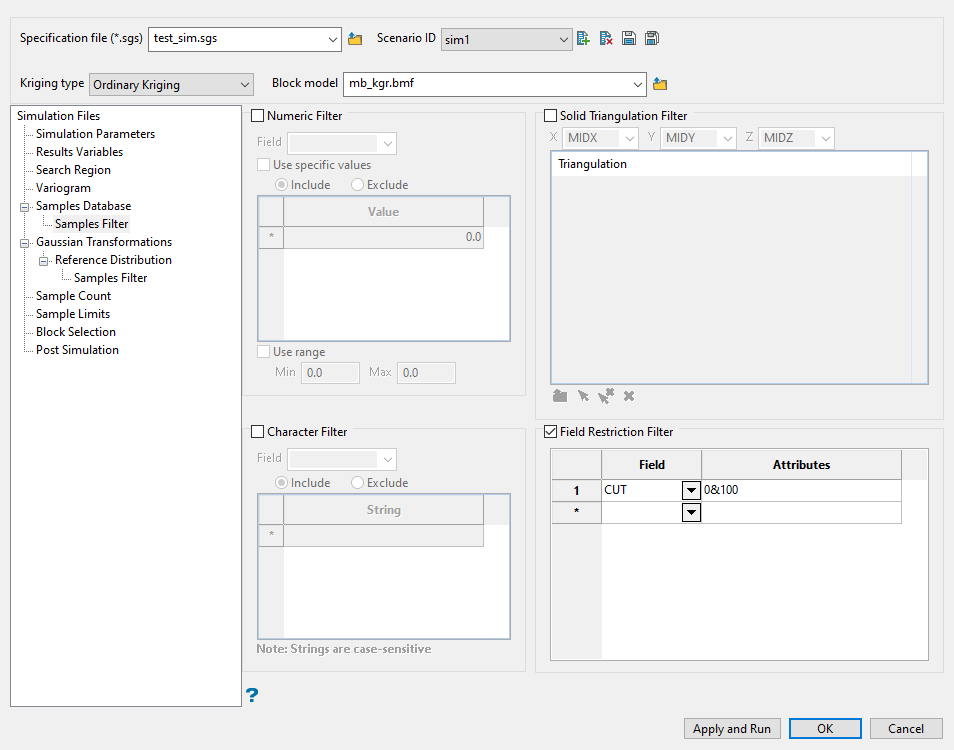Browse for block model using folder icon

(660, 84)
